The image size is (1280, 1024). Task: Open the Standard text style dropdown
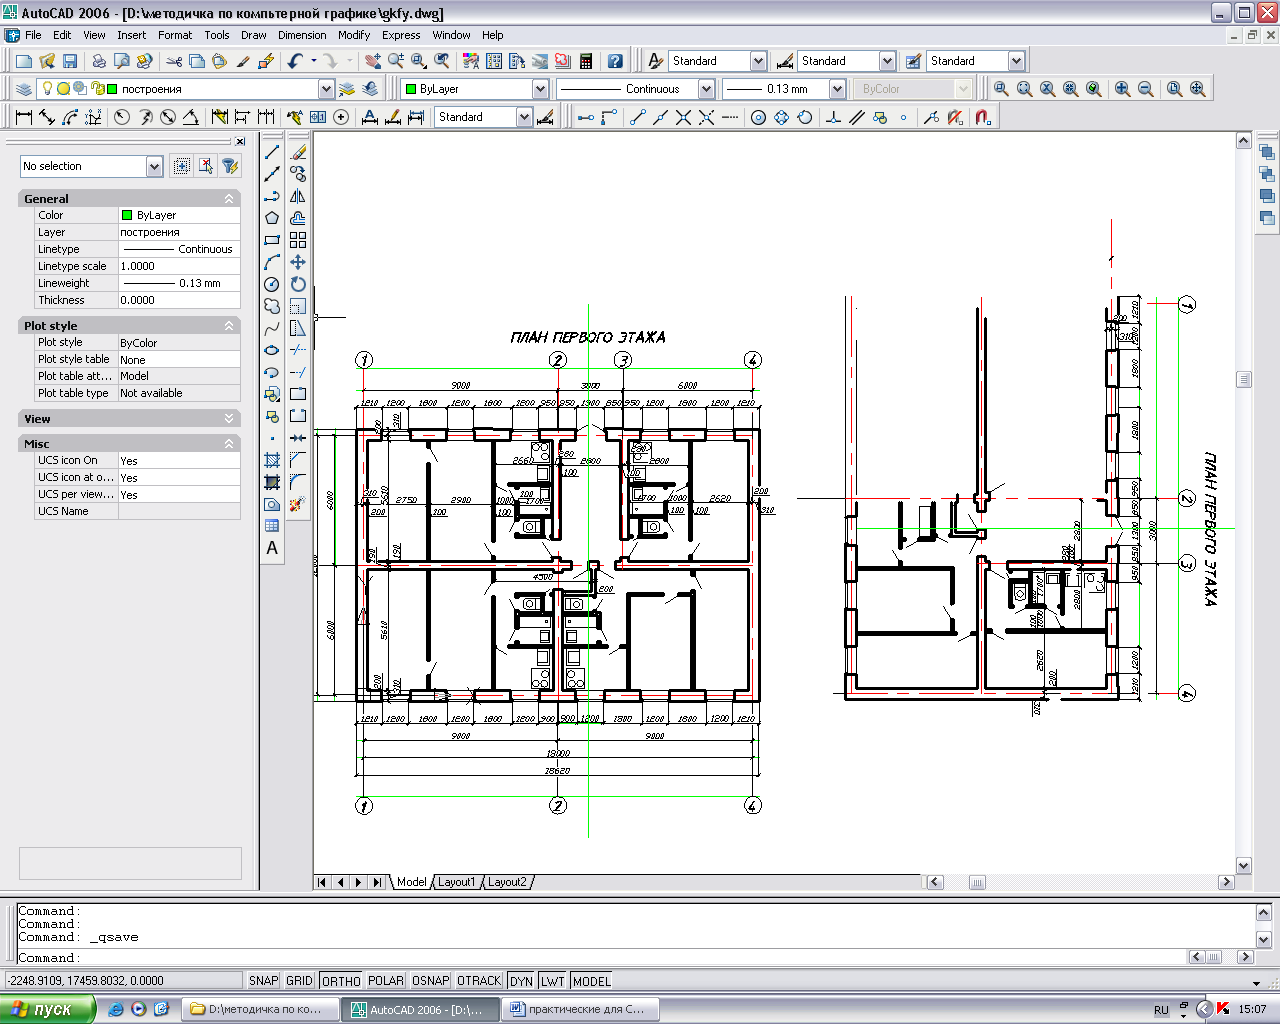point(758,61)
